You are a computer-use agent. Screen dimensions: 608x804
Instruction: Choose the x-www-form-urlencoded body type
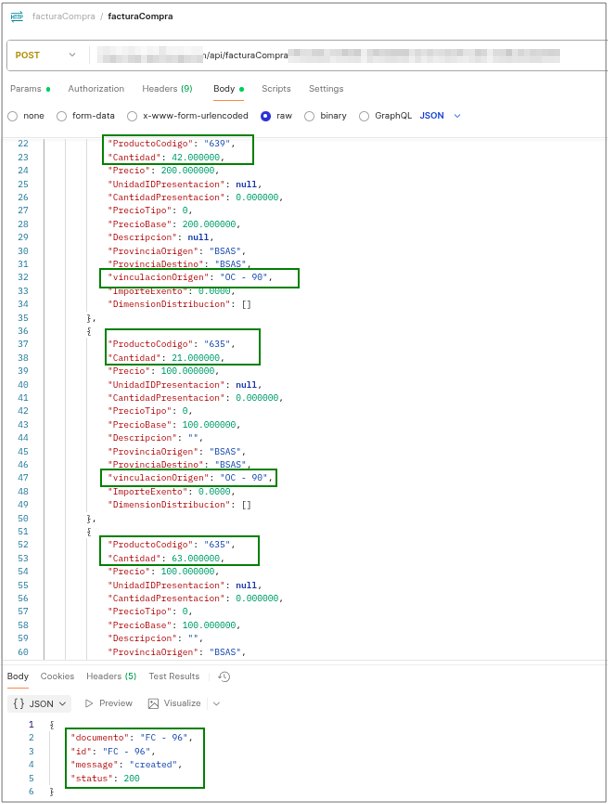(133, 116)
